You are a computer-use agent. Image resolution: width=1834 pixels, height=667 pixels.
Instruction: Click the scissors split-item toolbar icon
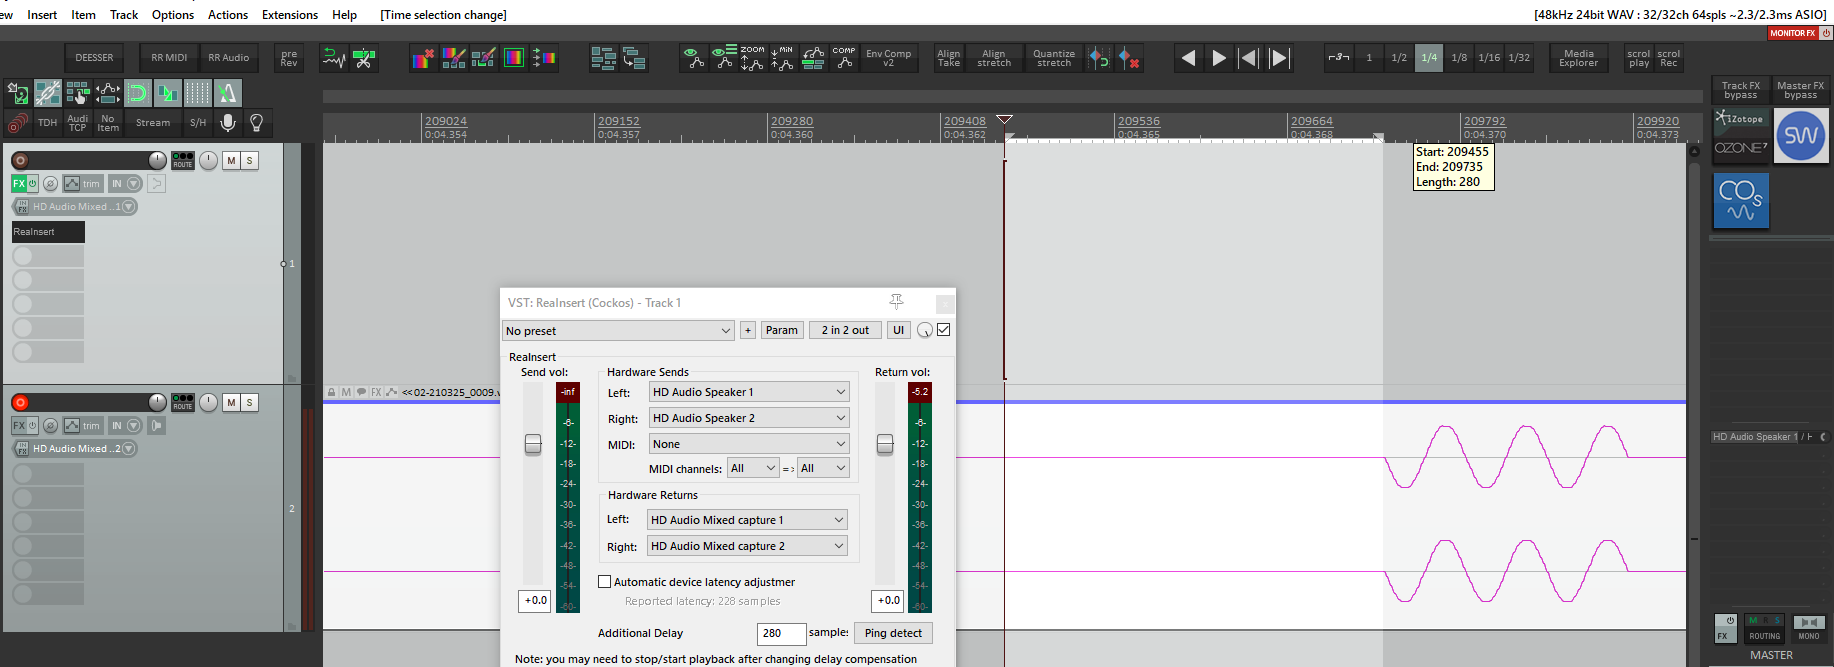[364, 58]
